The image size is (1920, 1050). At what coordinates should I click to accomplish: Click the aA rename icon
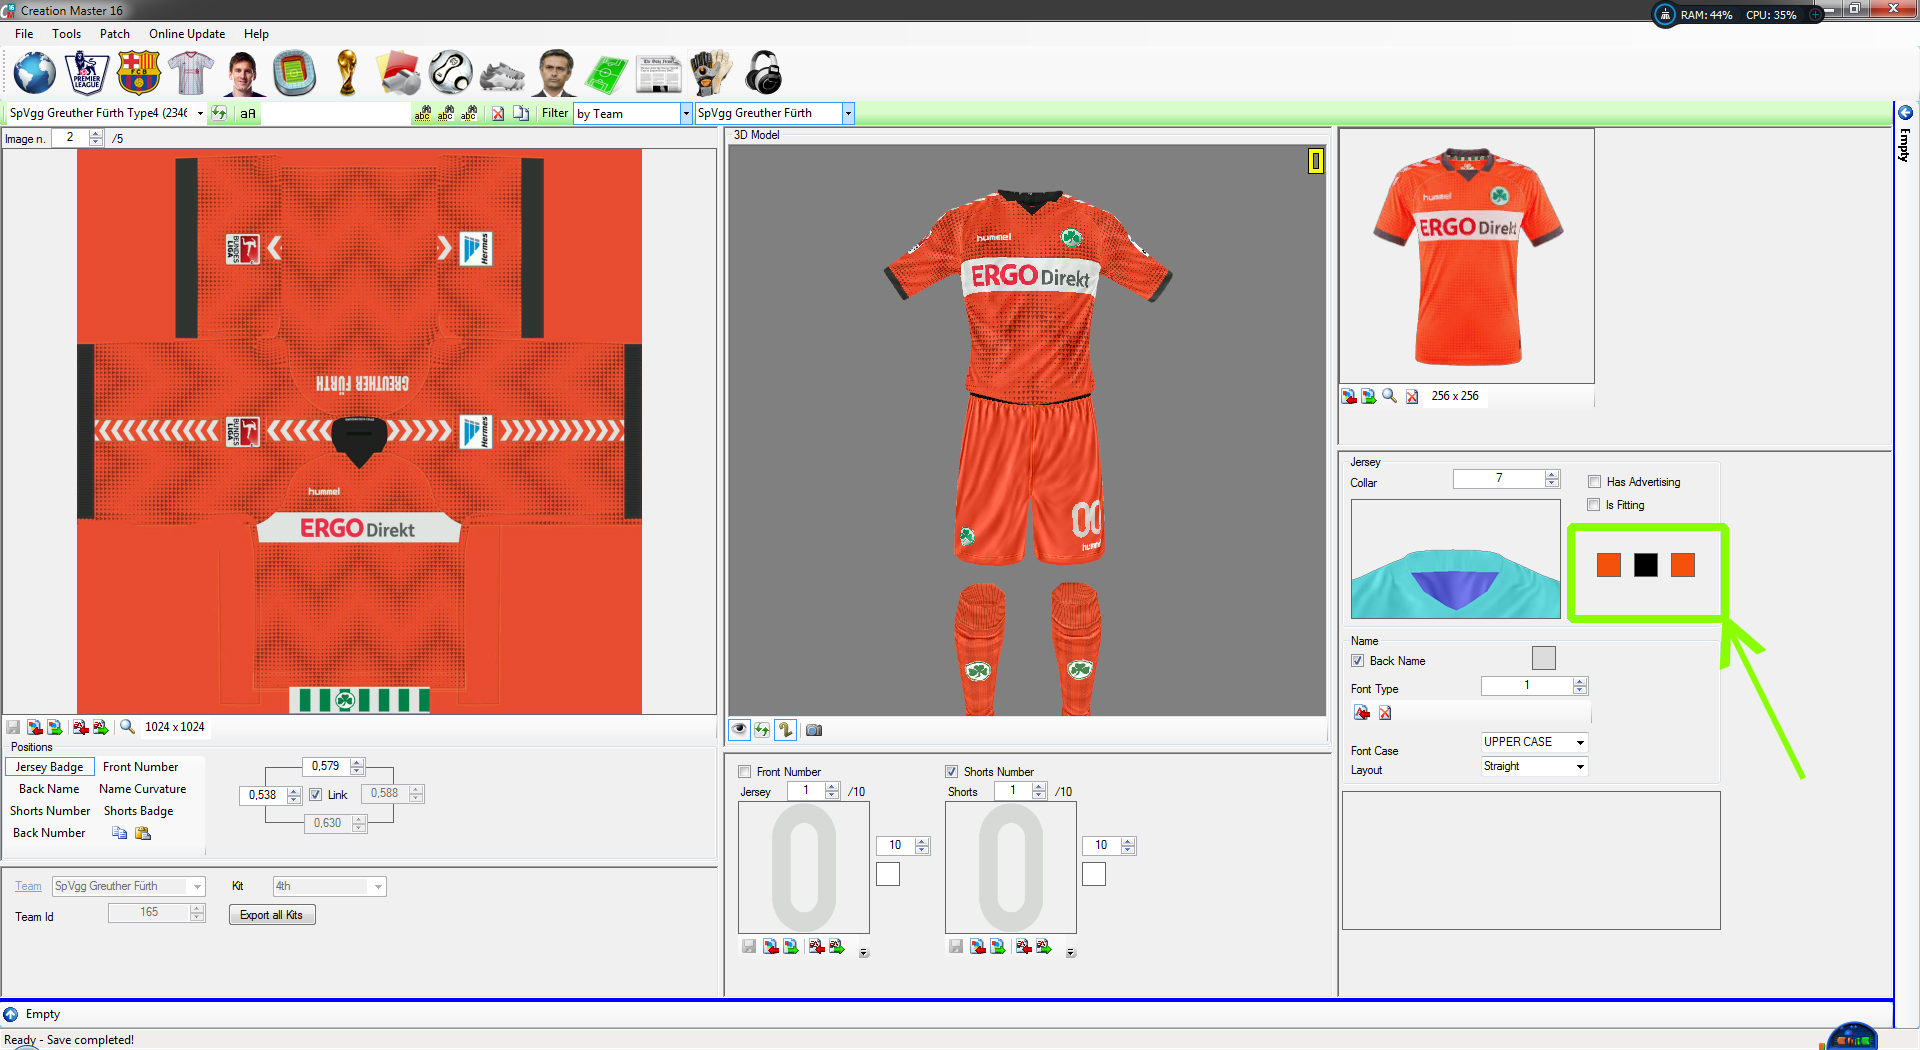248,114
